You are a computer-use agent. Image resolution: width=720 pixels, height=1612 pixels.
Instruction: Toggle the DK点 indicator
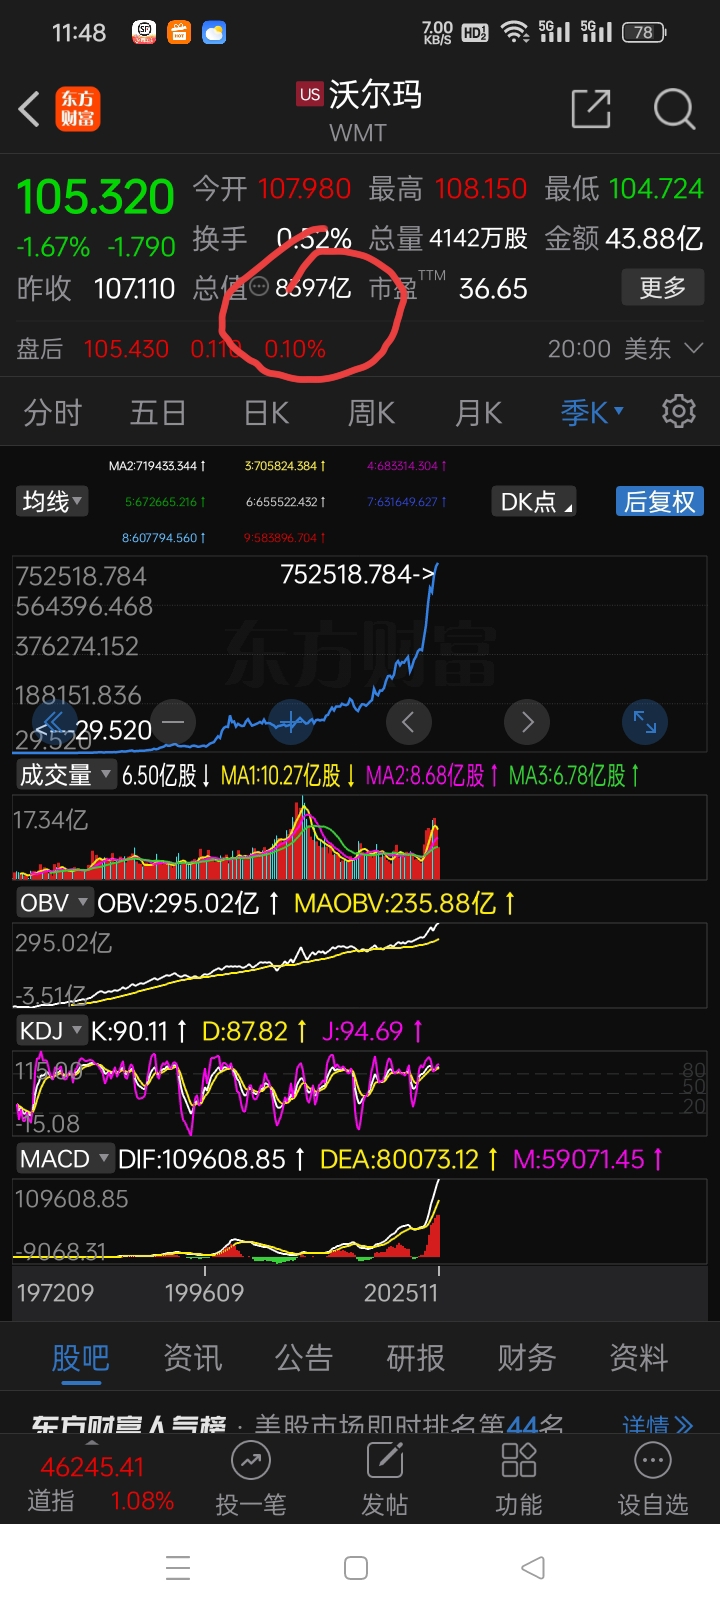click(x=535, y=501)
